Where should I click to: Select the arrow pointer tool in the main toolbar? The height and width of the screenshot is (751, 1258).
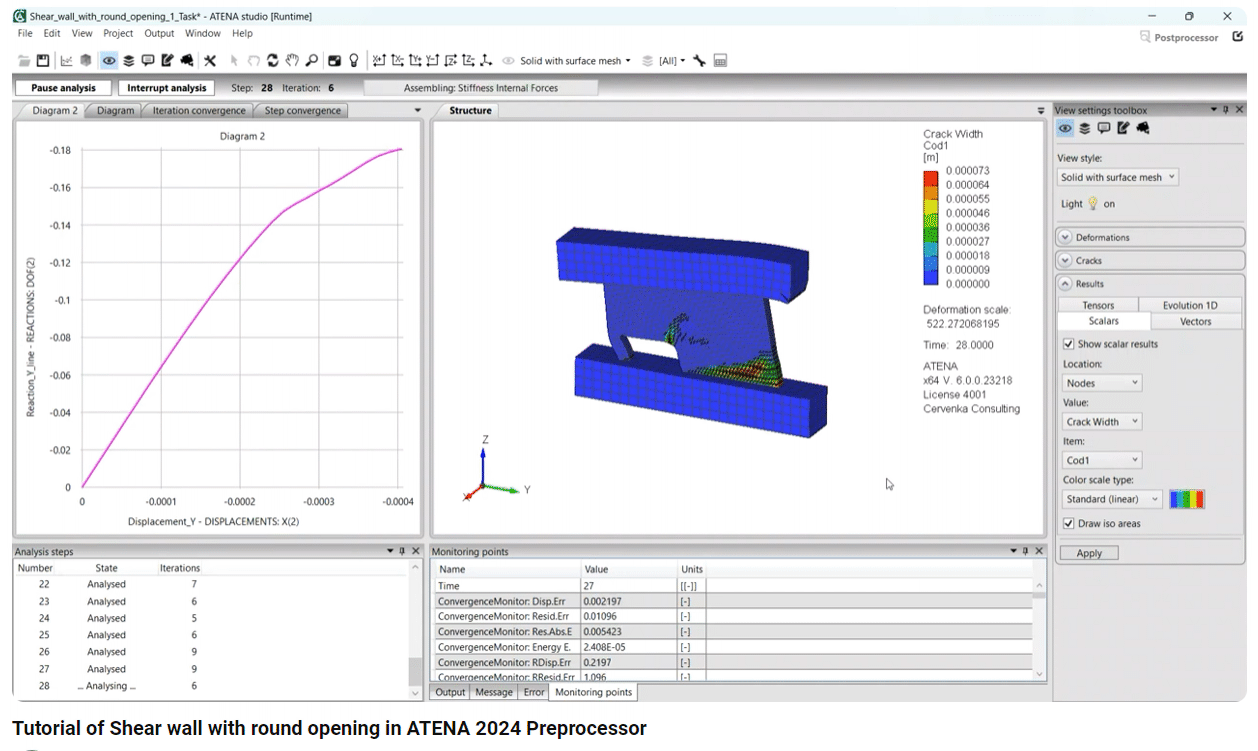tap(234, 61)
